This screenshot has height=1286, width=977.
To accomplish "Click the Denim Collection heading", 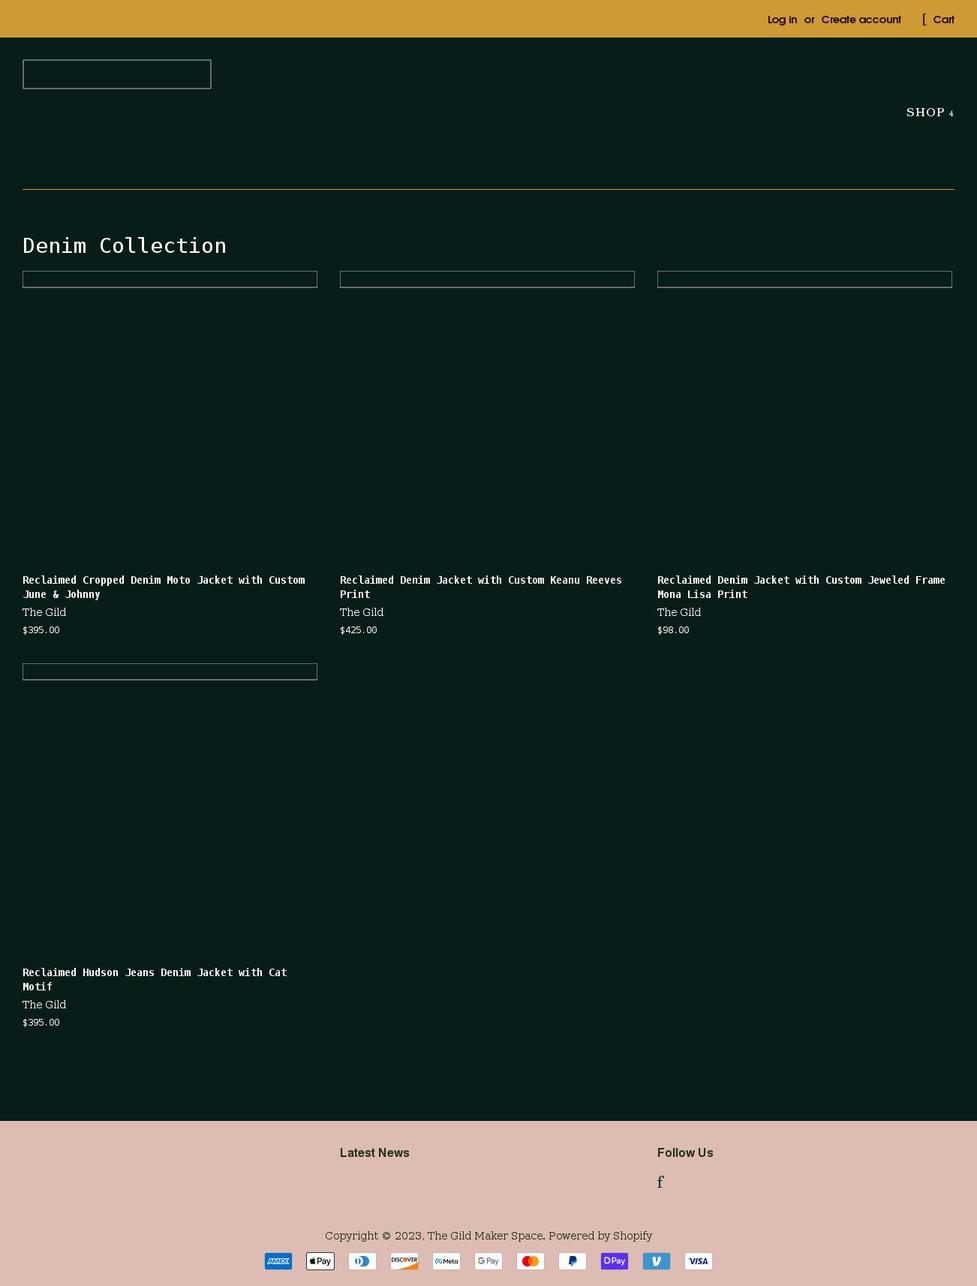I will (124, 245).
